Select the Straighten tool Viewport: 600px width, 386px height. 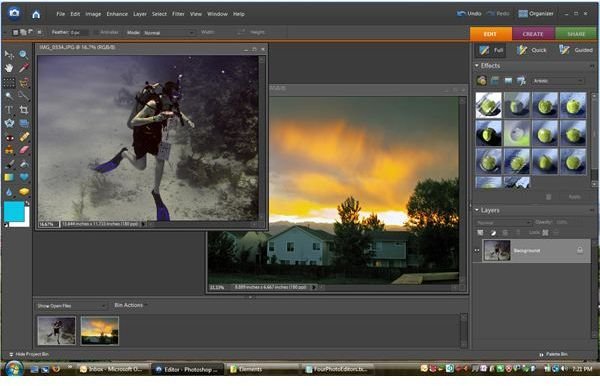(24, 123)
